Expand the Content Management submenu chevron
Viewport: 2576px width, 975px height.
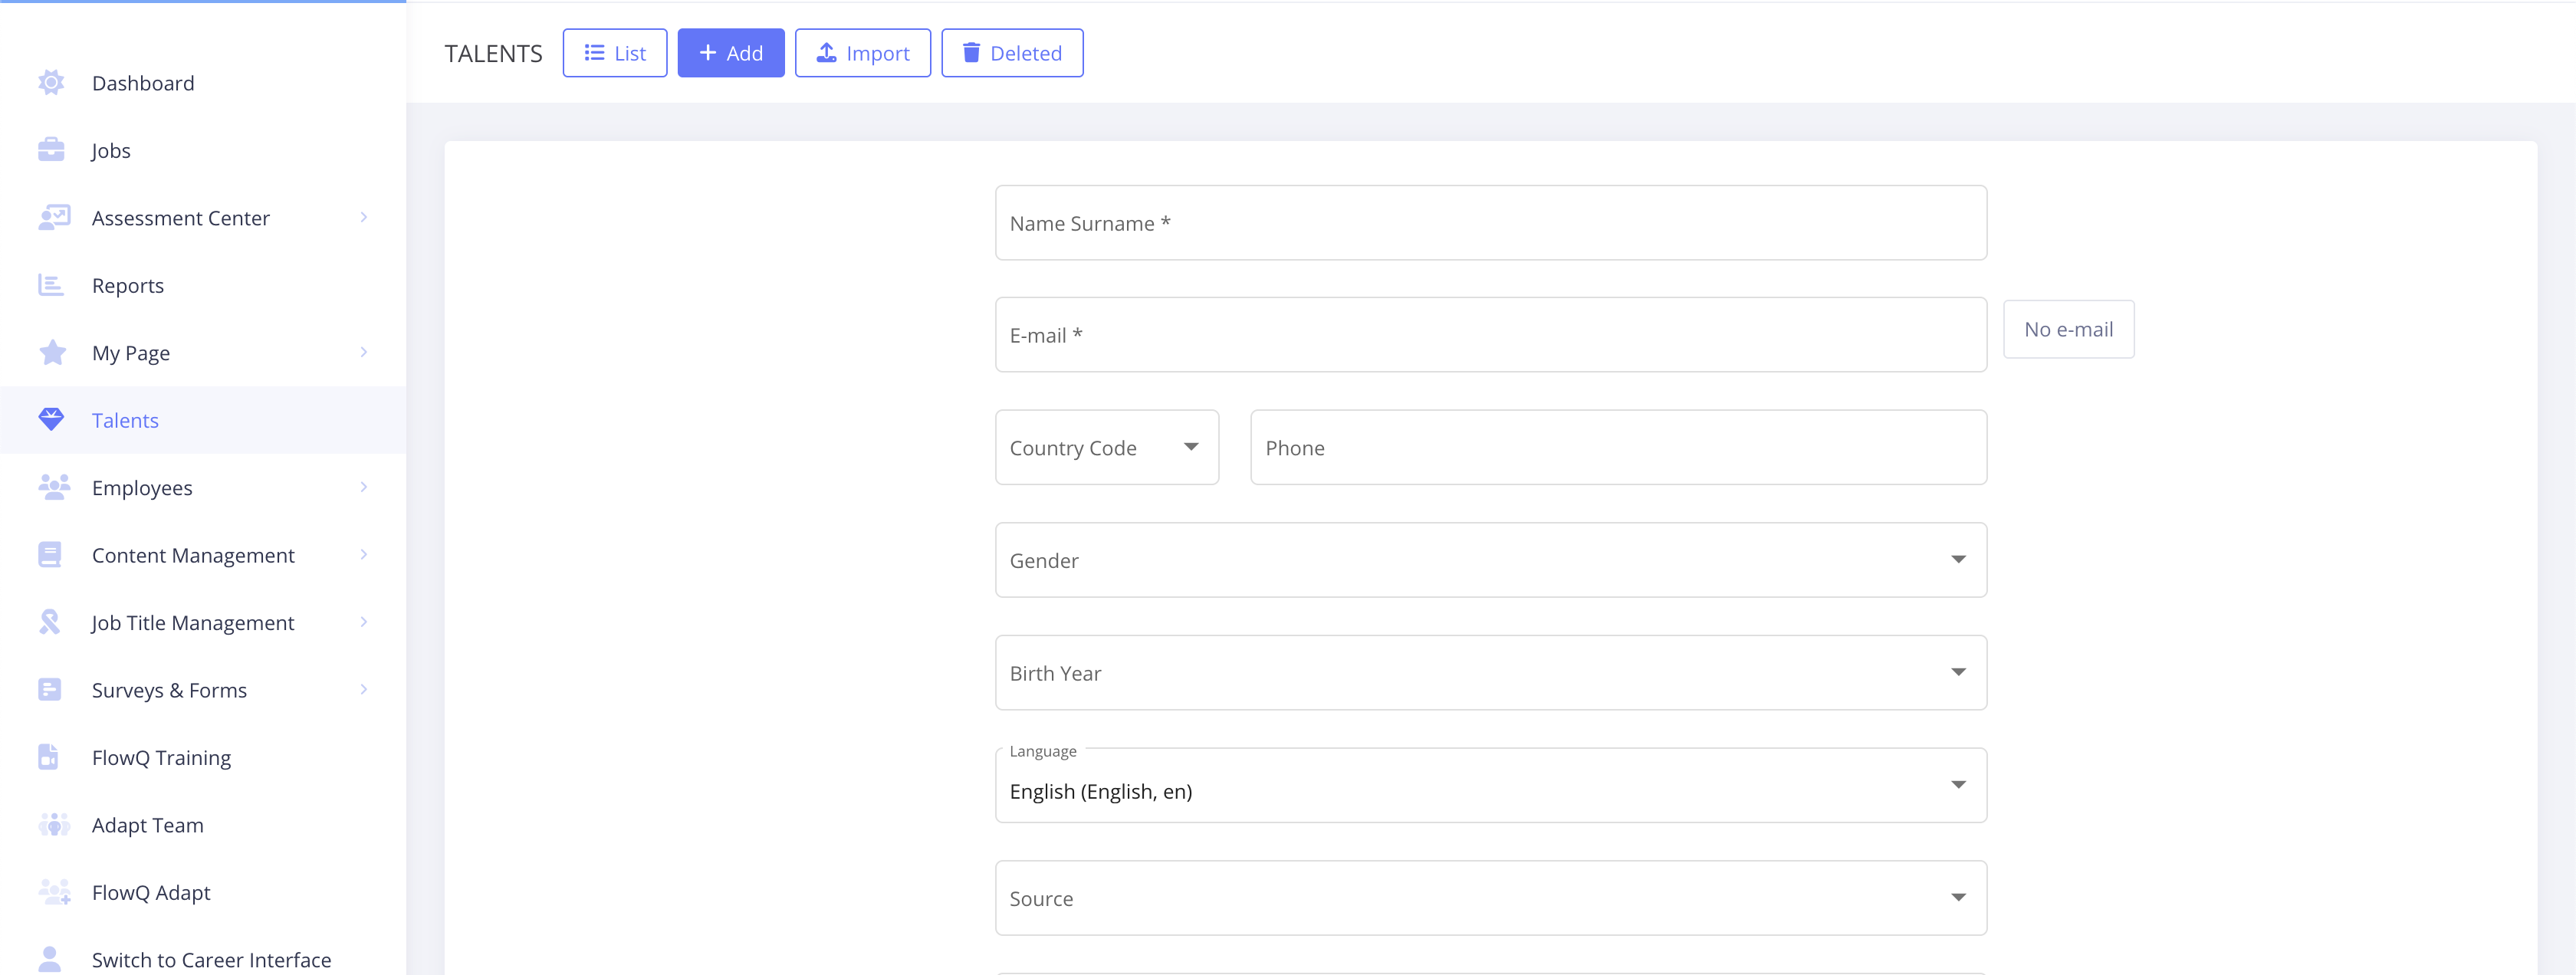[364, 554]
